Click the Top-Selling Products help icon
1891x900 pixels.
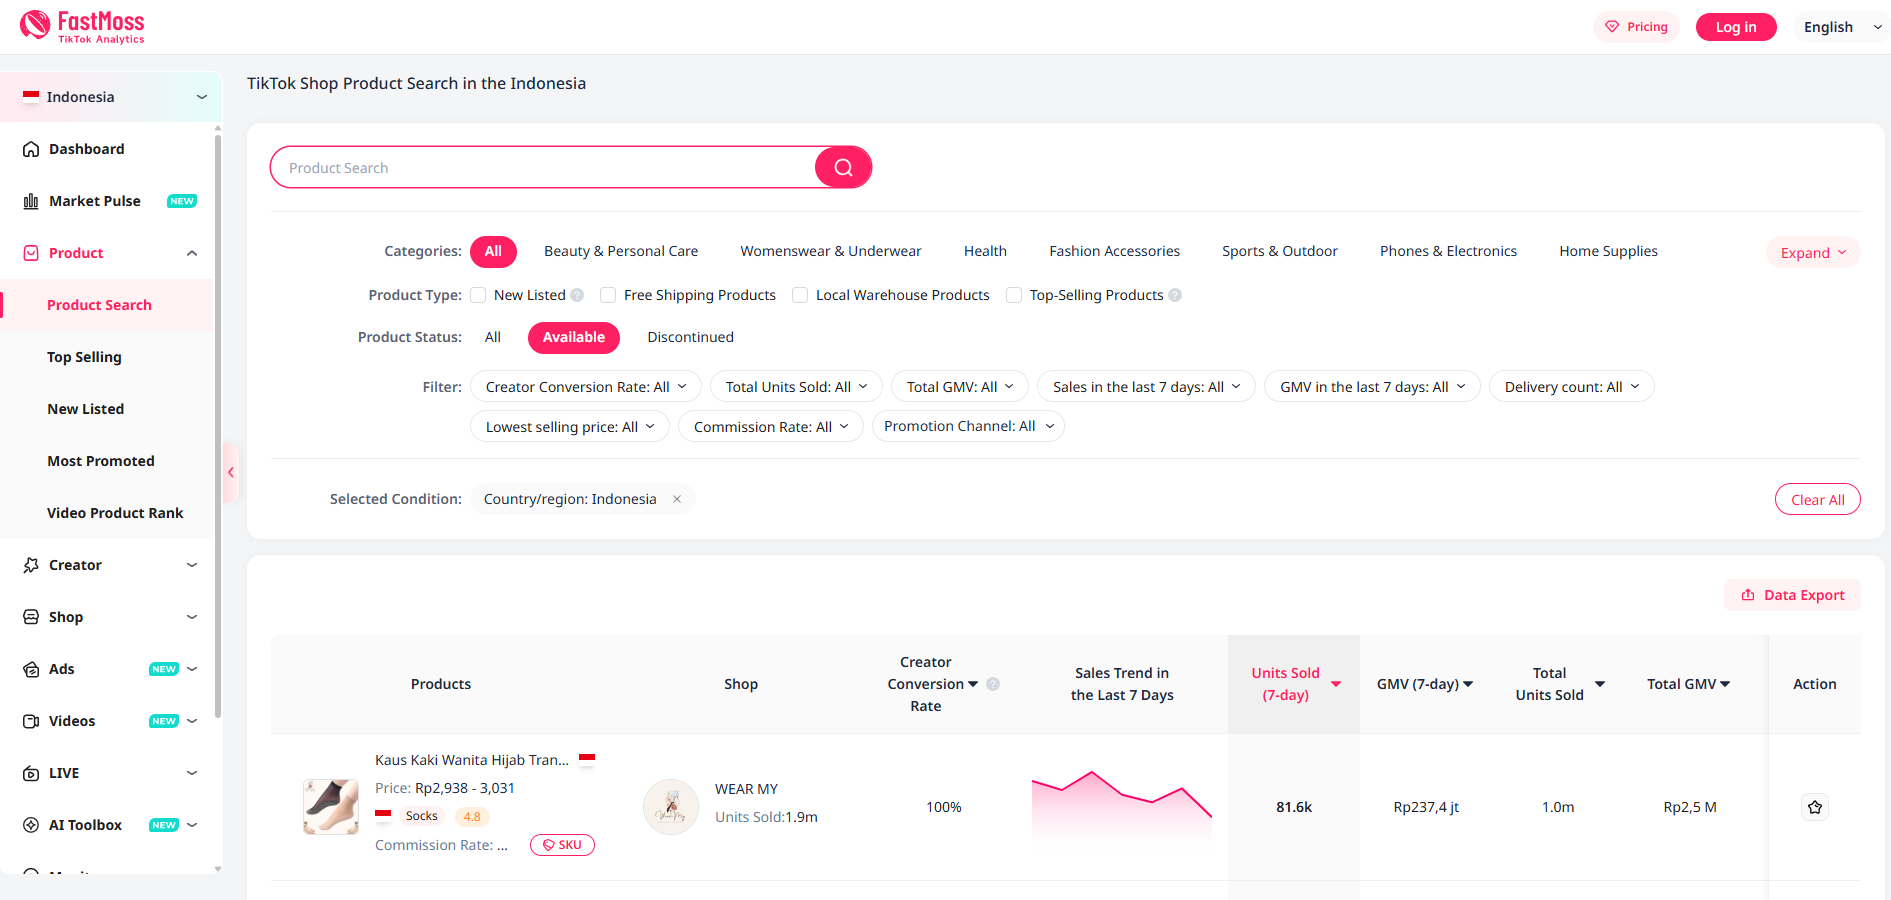(1175, 295)
